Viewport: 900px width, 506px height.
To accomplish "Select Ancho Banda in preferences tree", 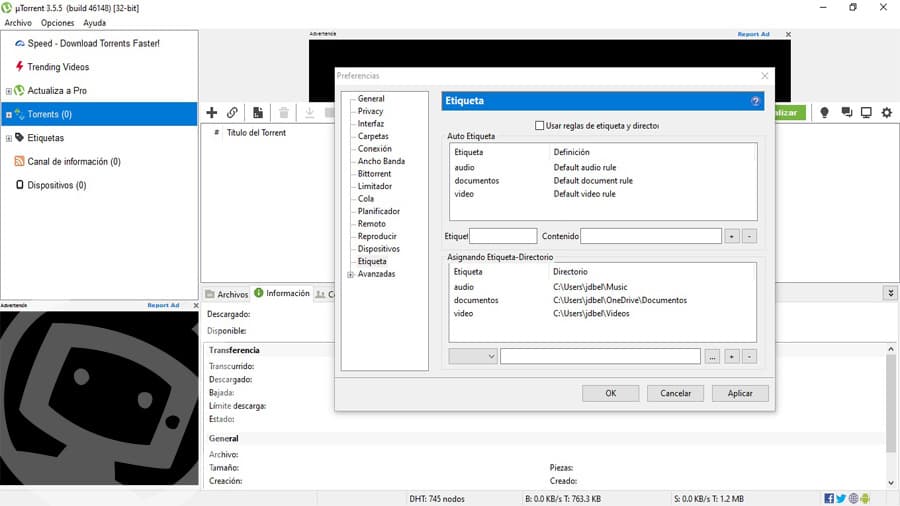I will click(381, 161).
